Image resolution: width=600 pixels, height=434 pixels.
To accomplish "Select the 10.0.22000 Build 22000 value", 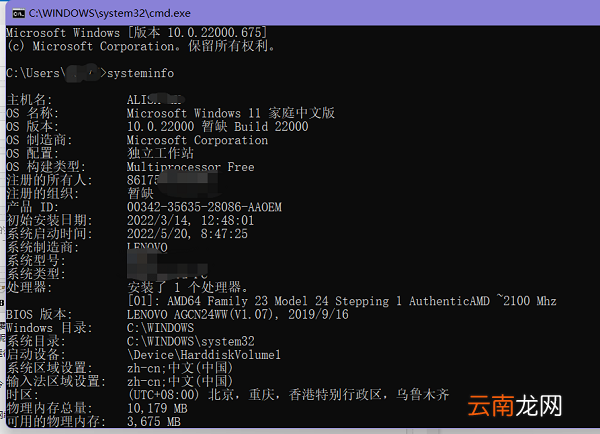I will (x=217, y=127).
